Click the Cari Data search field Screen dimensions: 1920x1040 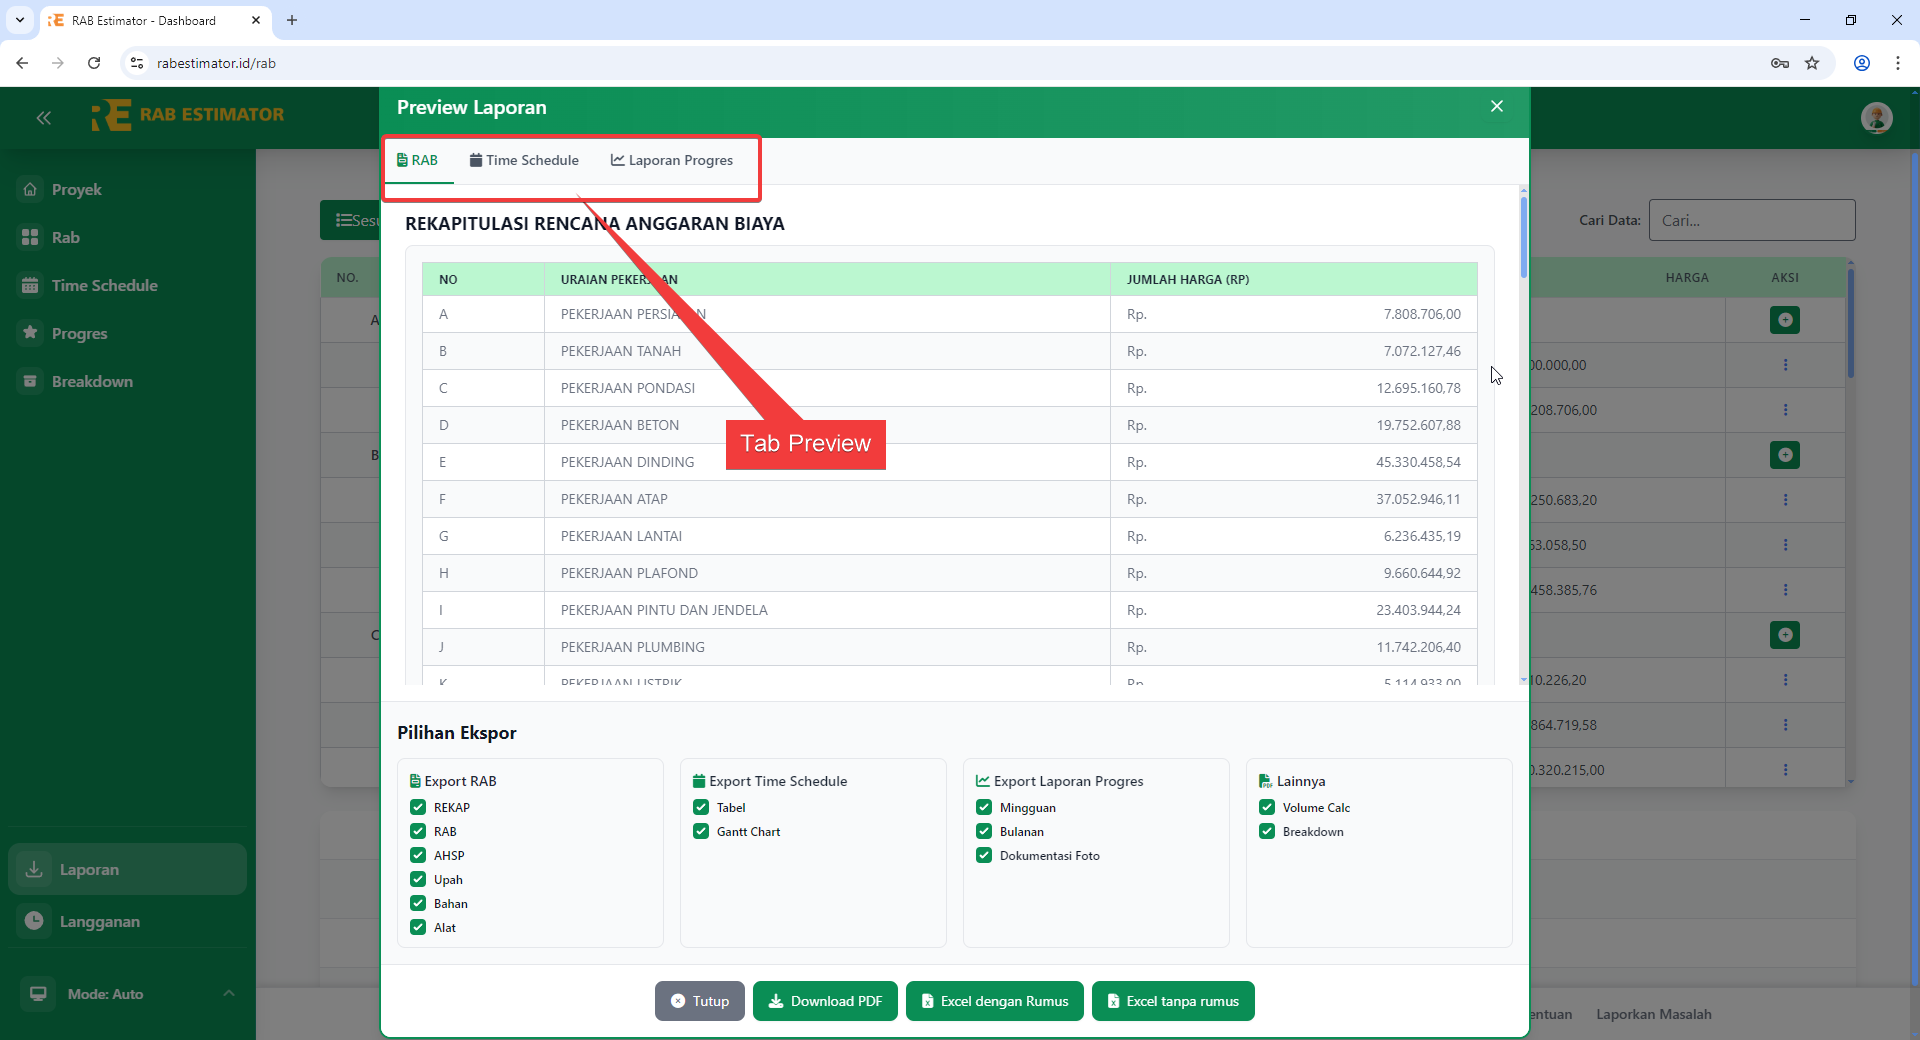click(1751, 220)
